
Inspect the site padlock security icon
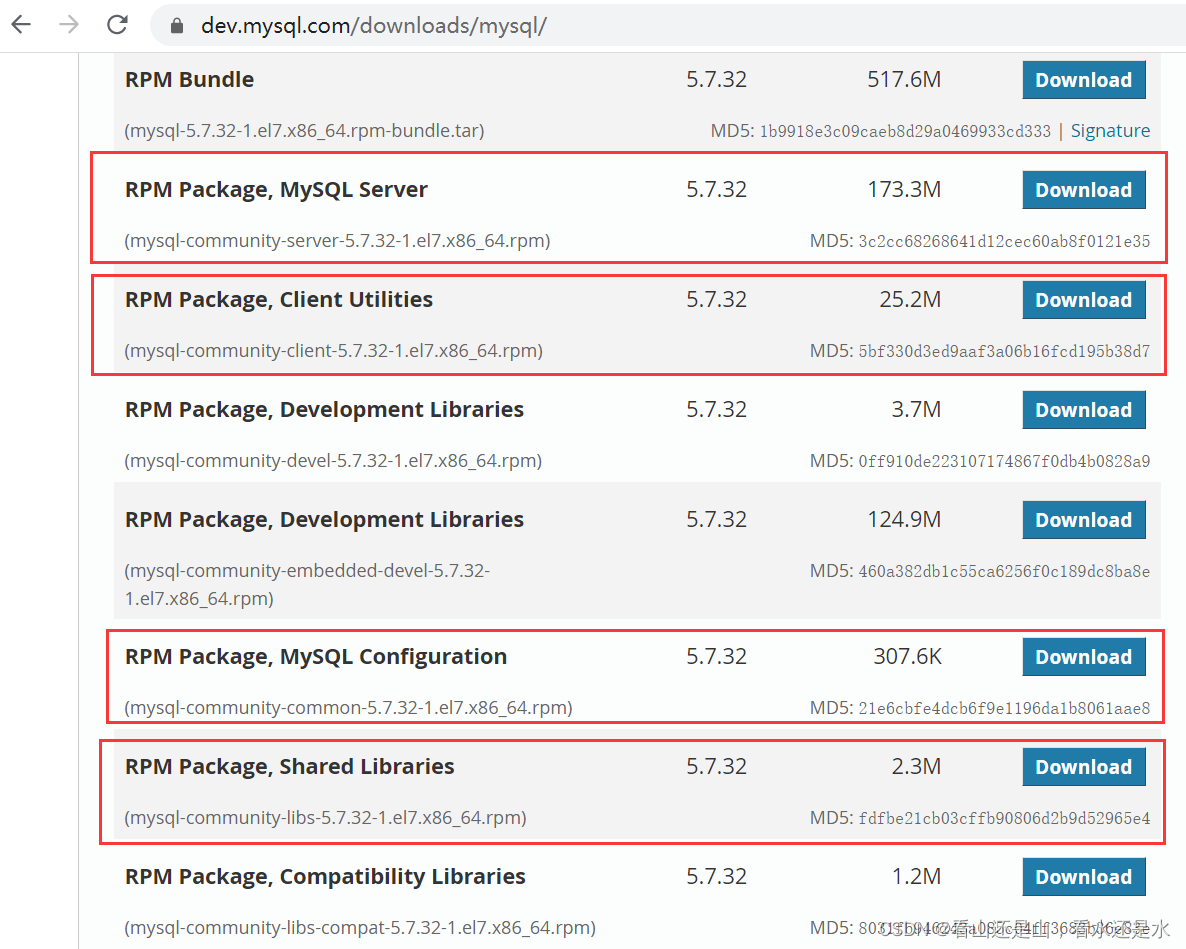click(x=177, y=26)
